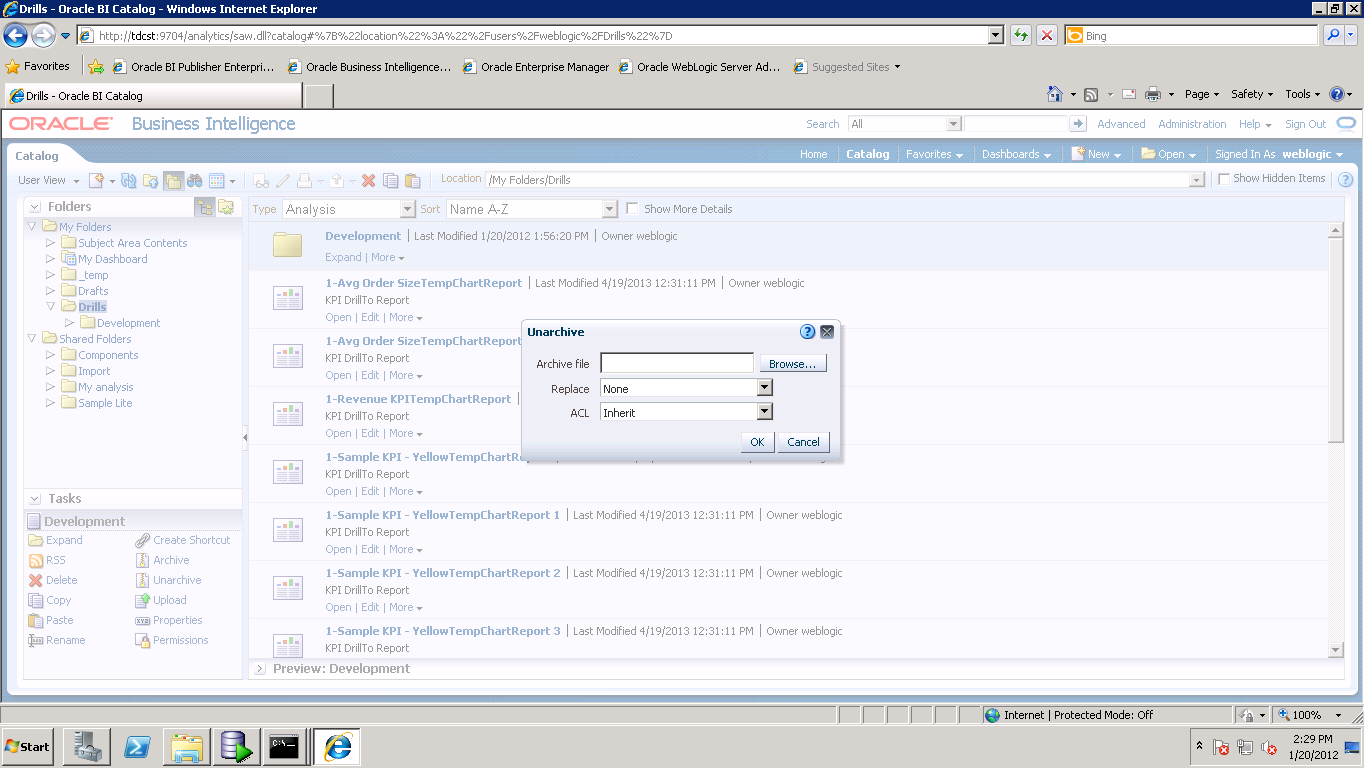Open the Dashboards menu in header
The height and width of the screenshot is (768, 1364).
tap(1016, 154)
